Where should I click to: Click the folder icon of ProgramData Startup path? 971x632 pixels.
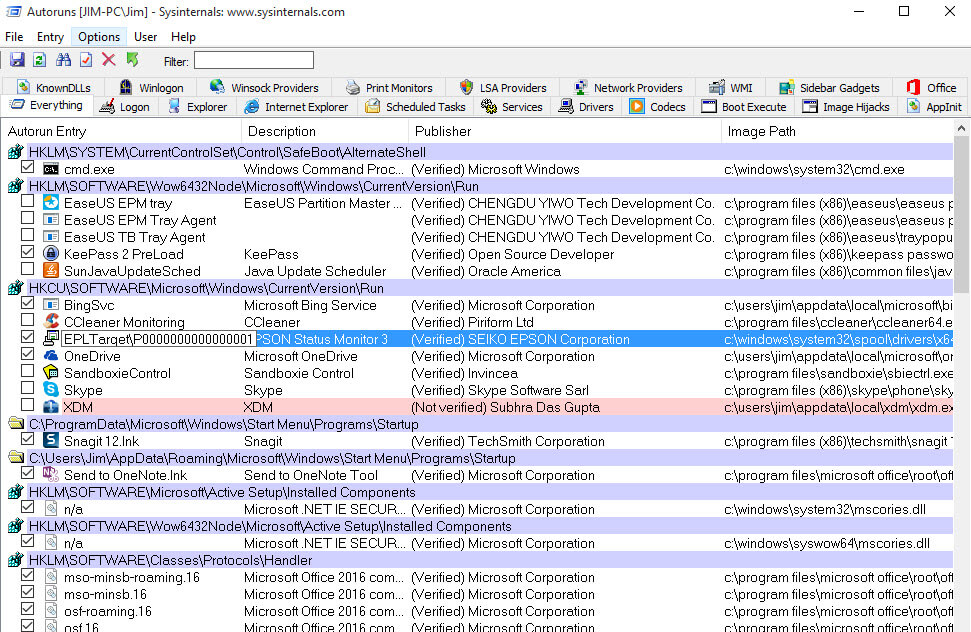pyautogui.click(x=15, y=423)
